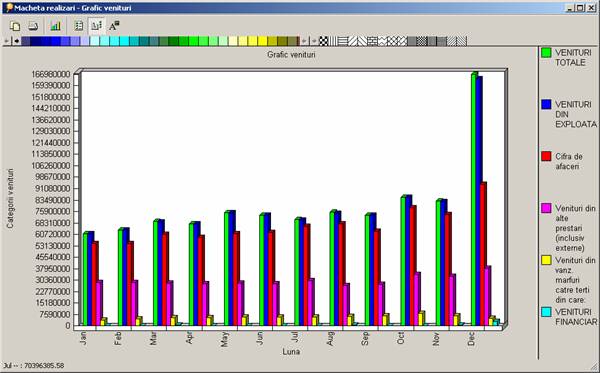Image resolution: width=600 pixels, height=373 pixels.
Task: Pick the cyan color swatch in palette
Action: (124, 41)
